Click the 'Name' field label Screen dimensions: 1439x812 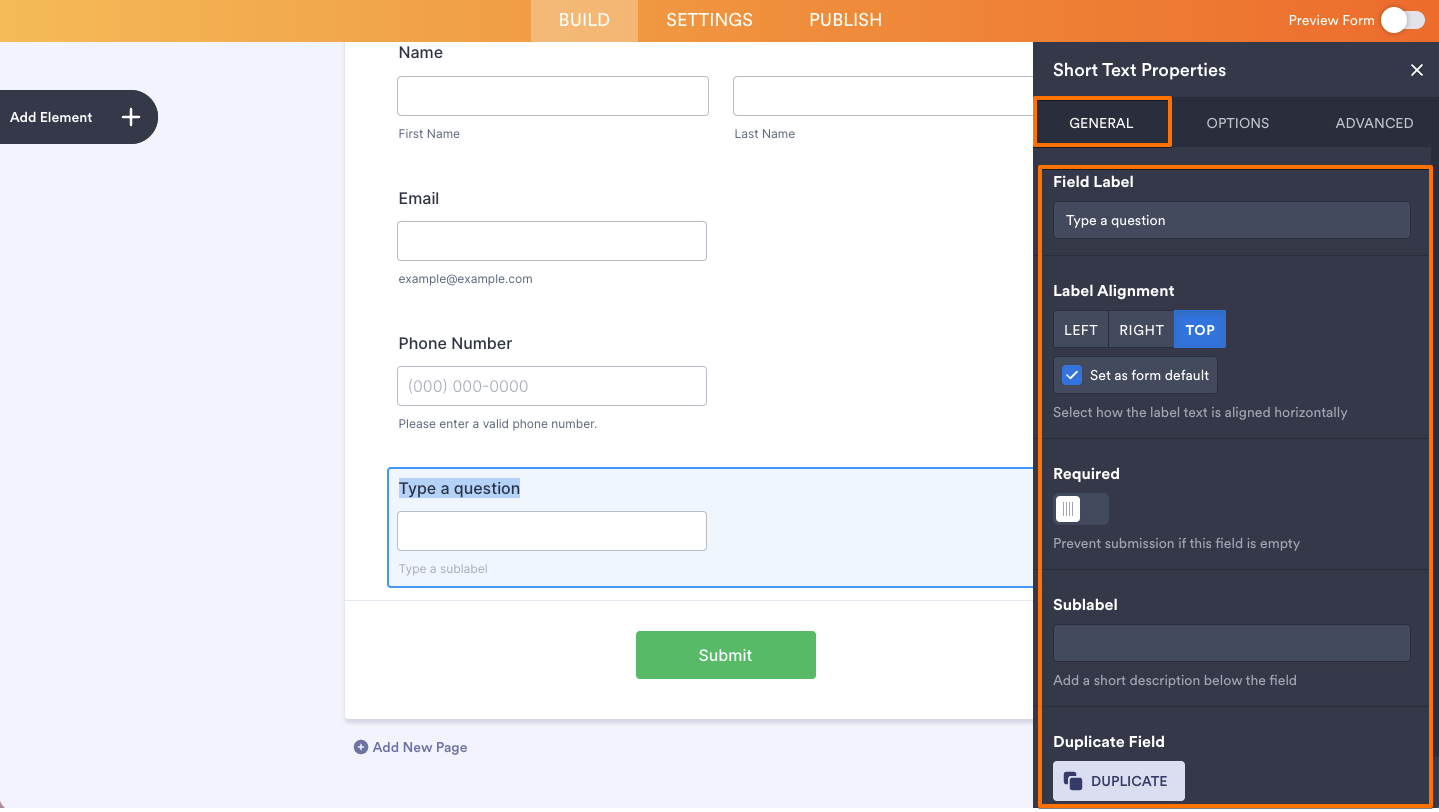pyautogui.click(x=420, y=52)
